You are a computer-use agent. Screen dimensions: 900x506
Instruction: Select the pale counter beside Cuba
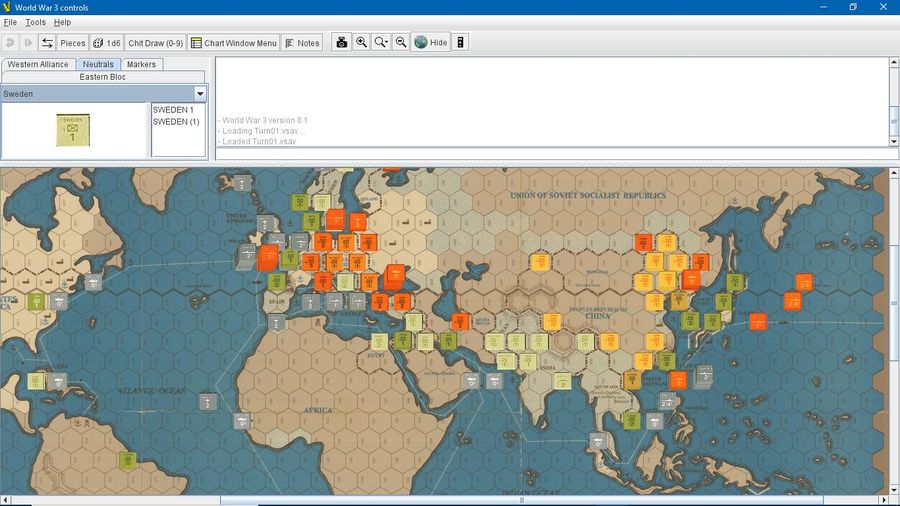pos(36,381)
